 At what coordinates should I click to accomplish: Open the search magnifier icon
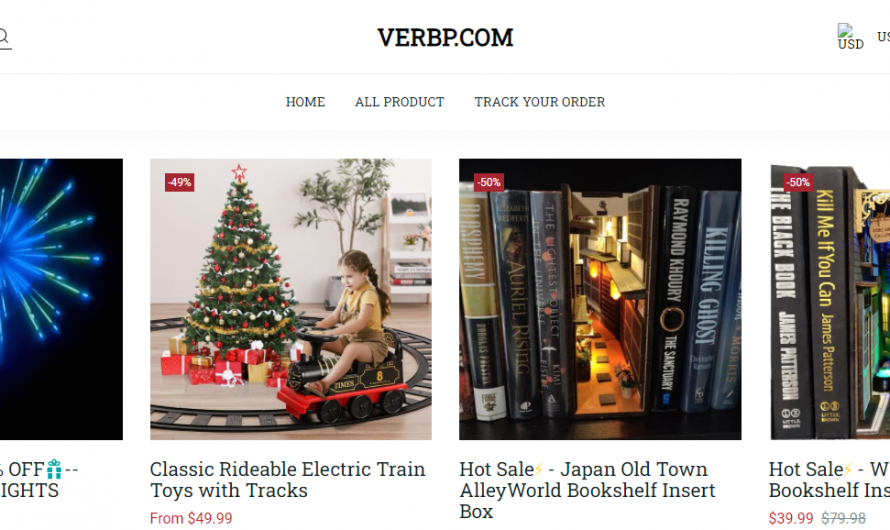click(x=3, y=37)
